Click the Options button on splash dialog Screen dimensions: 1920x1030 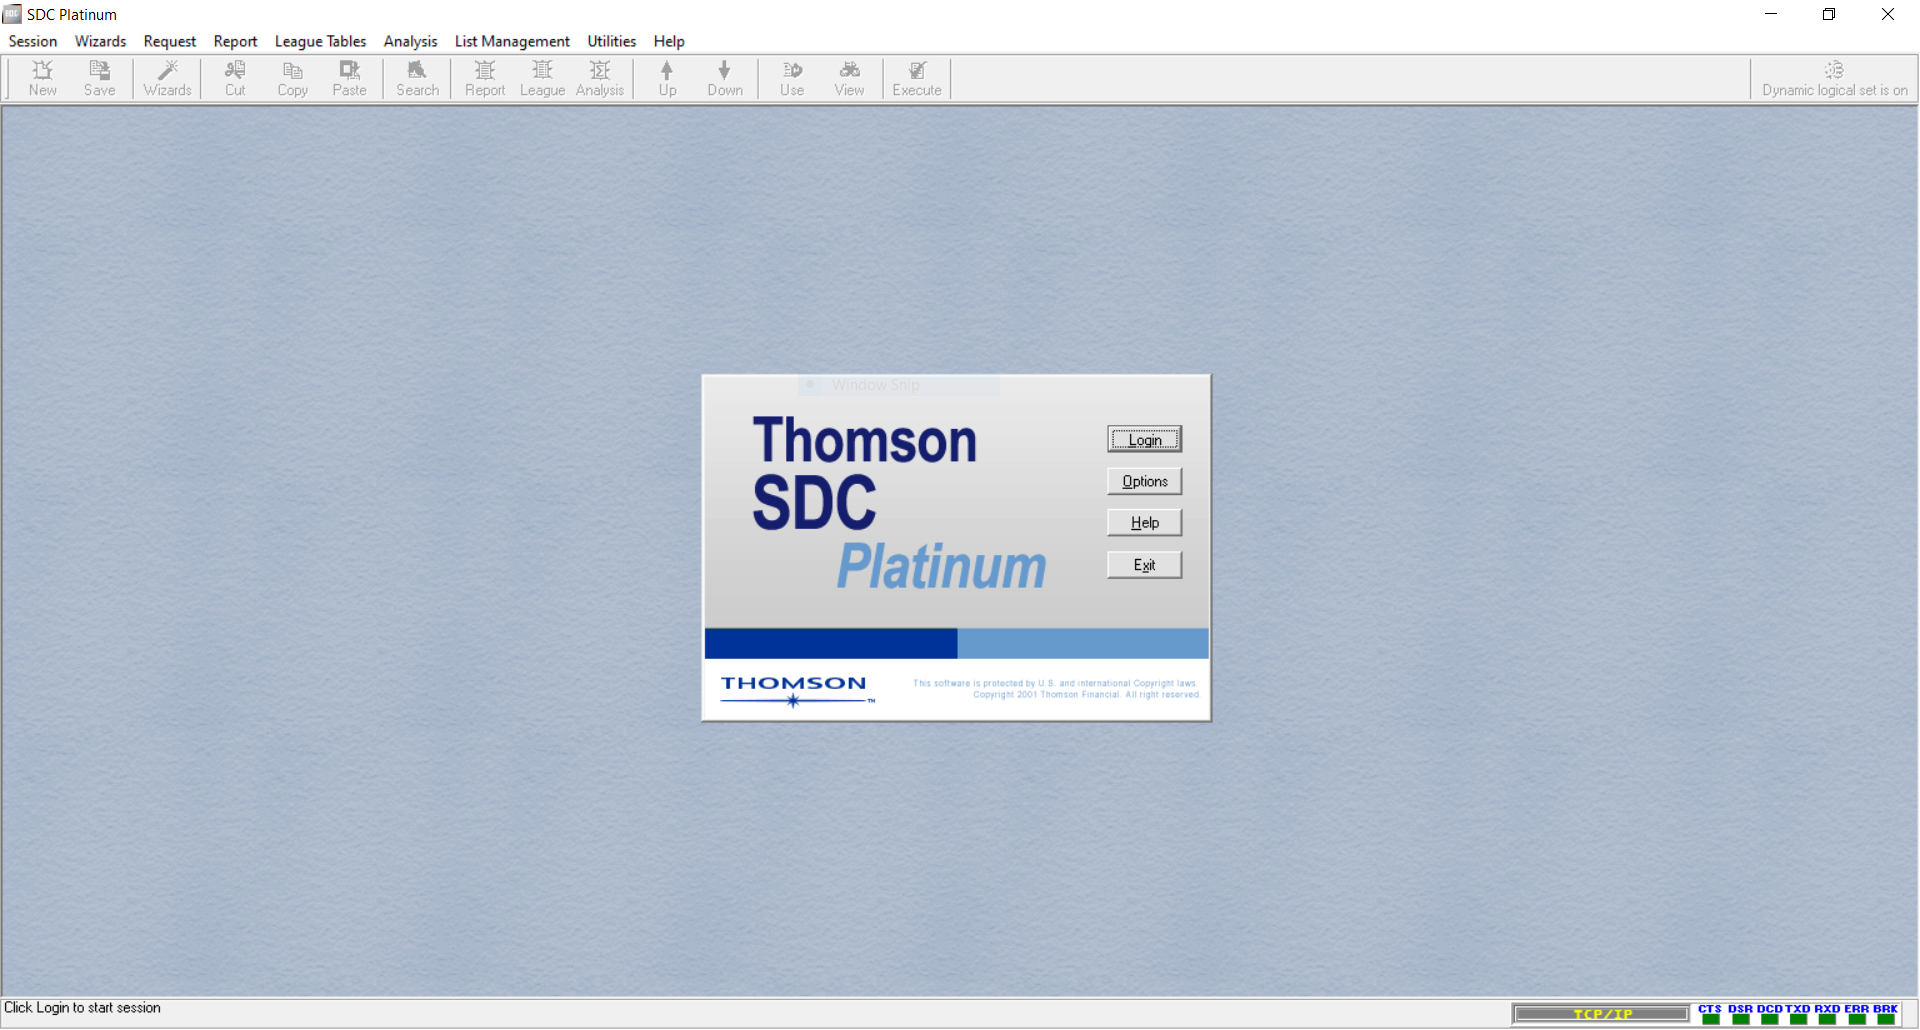coord(1144,481)
